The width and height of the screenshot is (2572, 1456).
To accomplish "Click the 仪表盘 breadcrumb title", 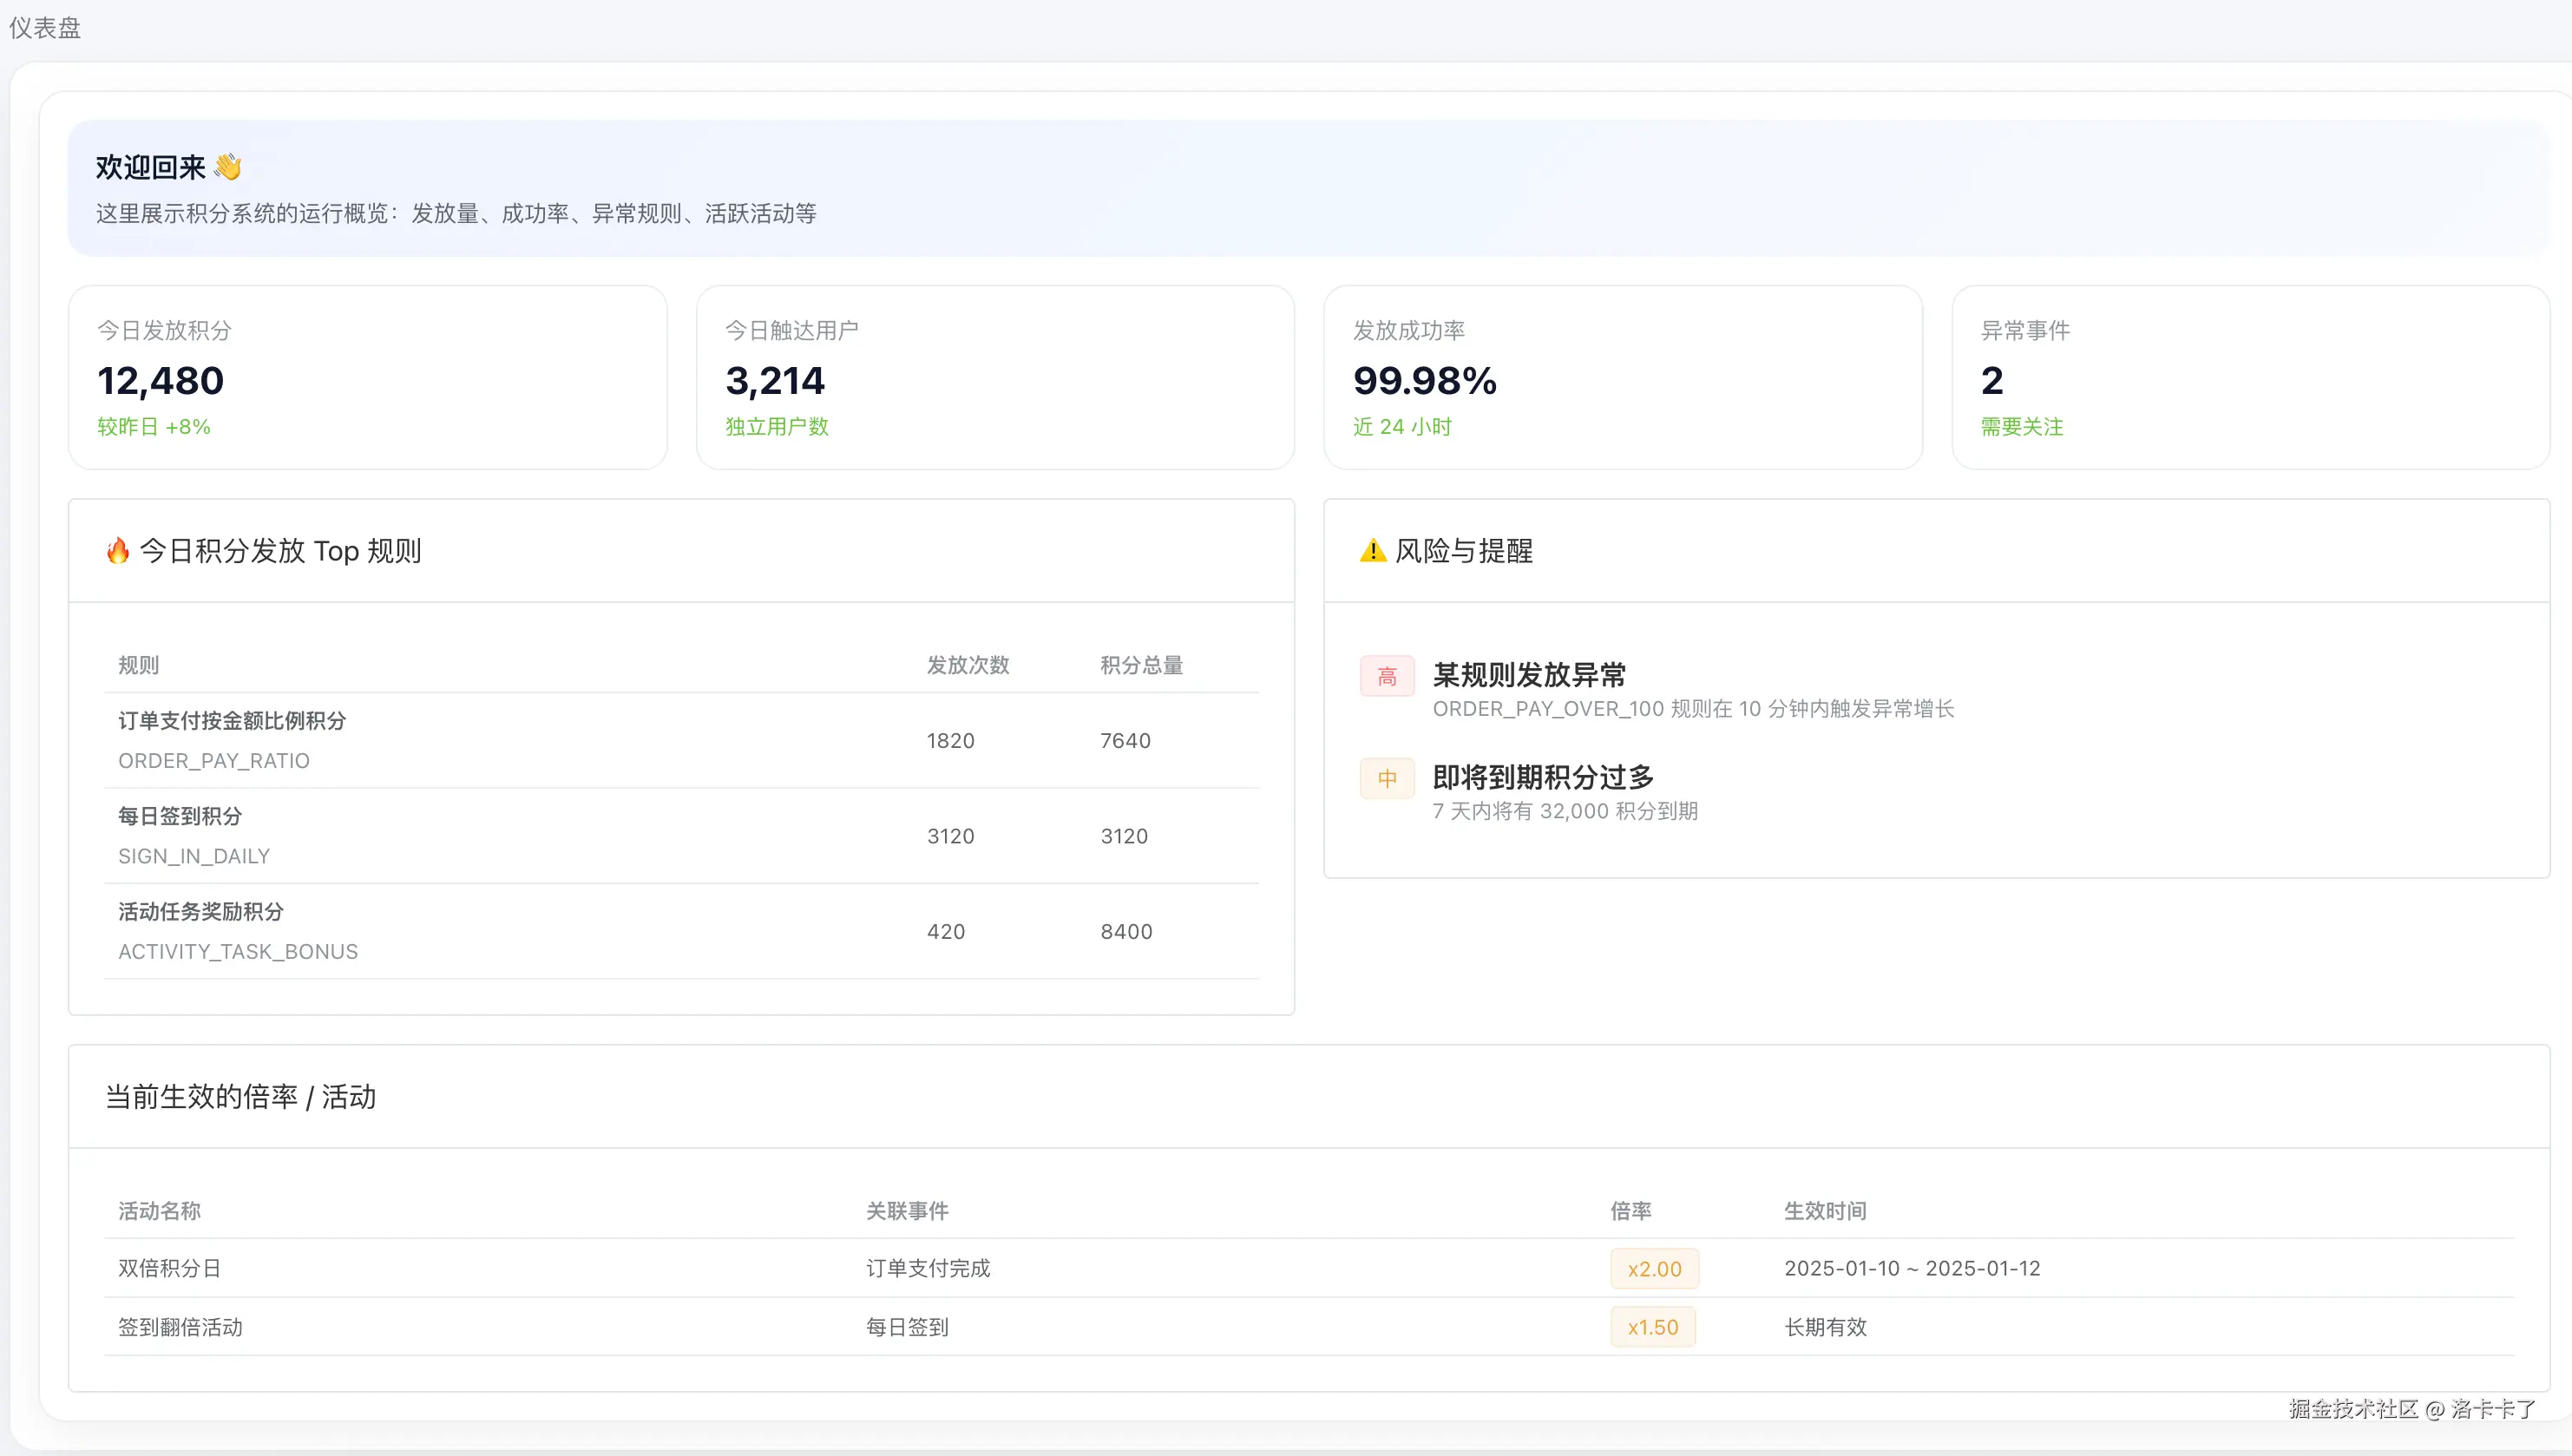I will [x=45, y=28].
